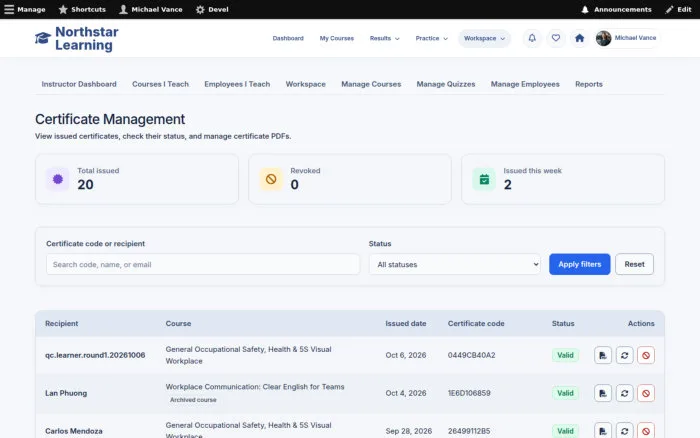
Task: Open the Dashboard nav link
Action: 288,38
